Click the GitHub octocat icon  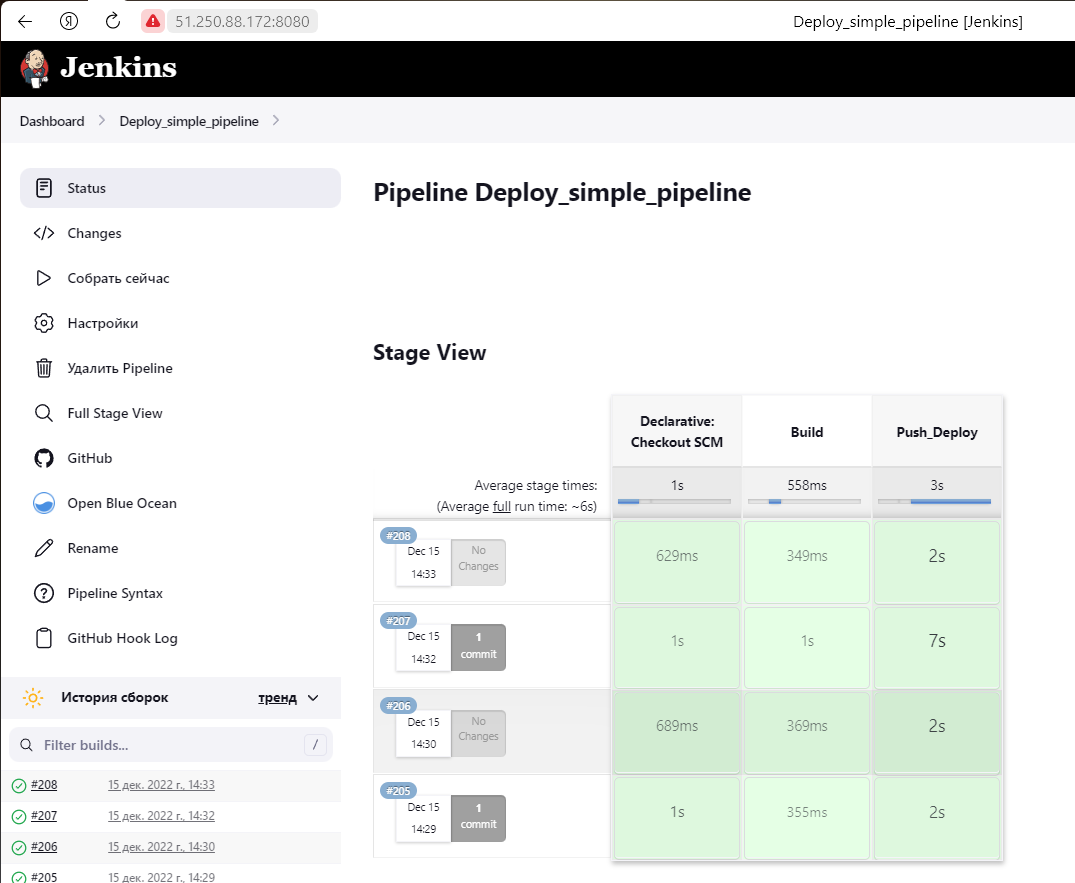point(44,458)
